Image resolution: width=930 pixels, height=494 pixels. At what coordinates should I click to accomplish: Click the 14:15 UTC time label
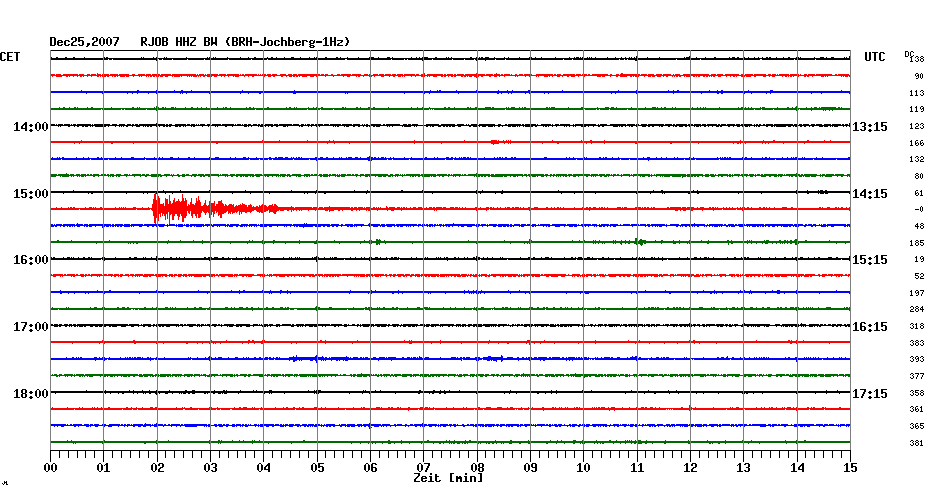[870, 194]
